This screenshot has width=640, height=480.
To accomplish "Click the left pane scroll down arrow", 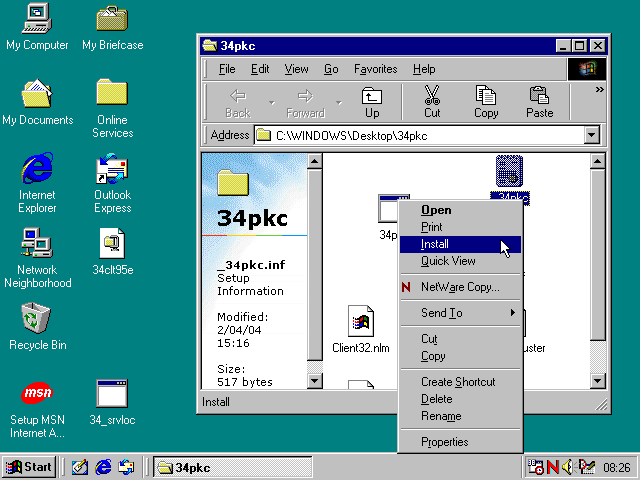I will pos(314,381).
